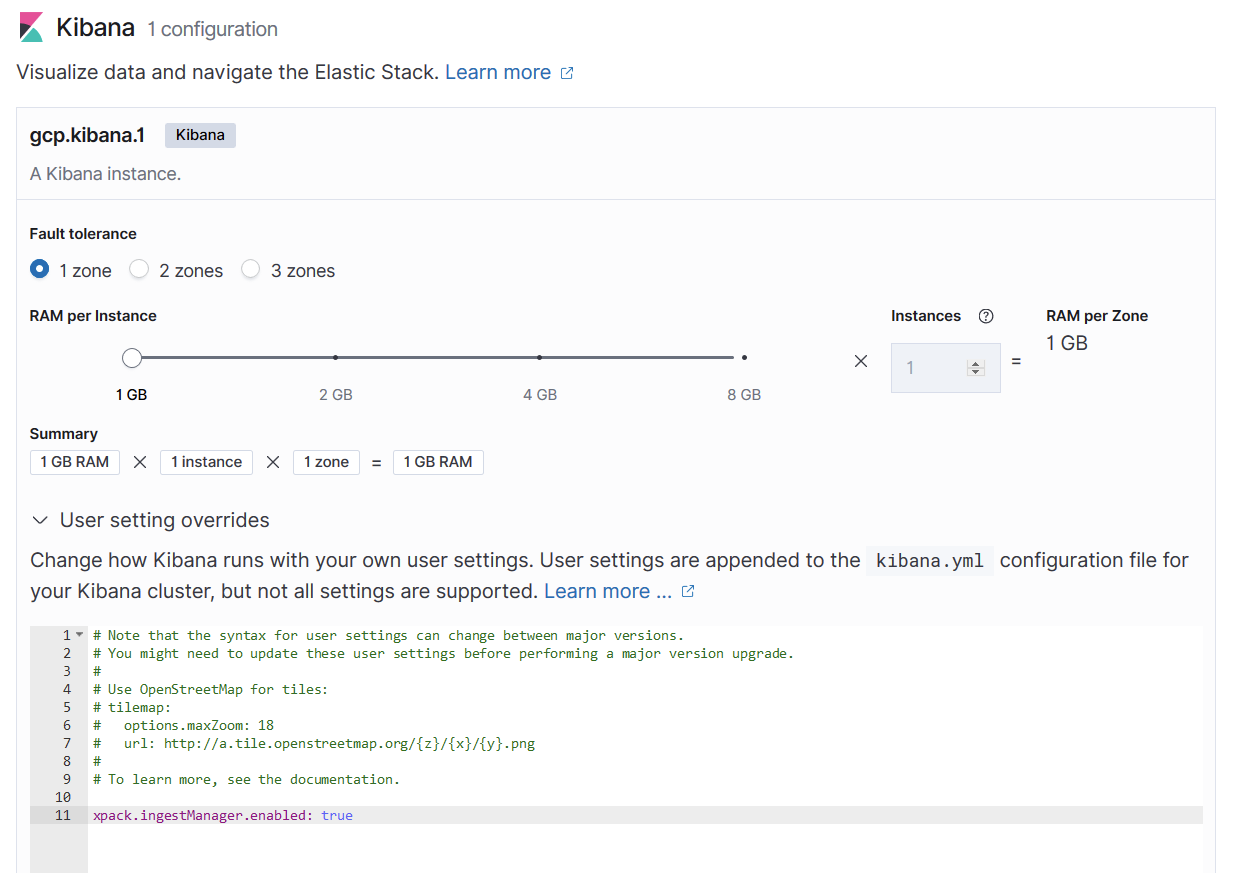Click the '1 GB RAM' summary result badge
The width and height of the screenshot is (1233, 873).
[x=438, y=462]
